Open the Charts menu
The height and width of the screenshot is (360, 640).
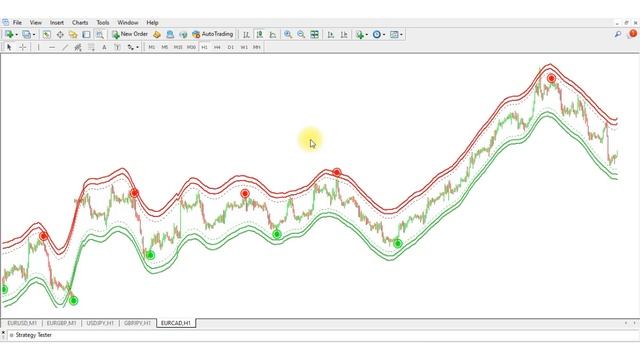point(80,22)
